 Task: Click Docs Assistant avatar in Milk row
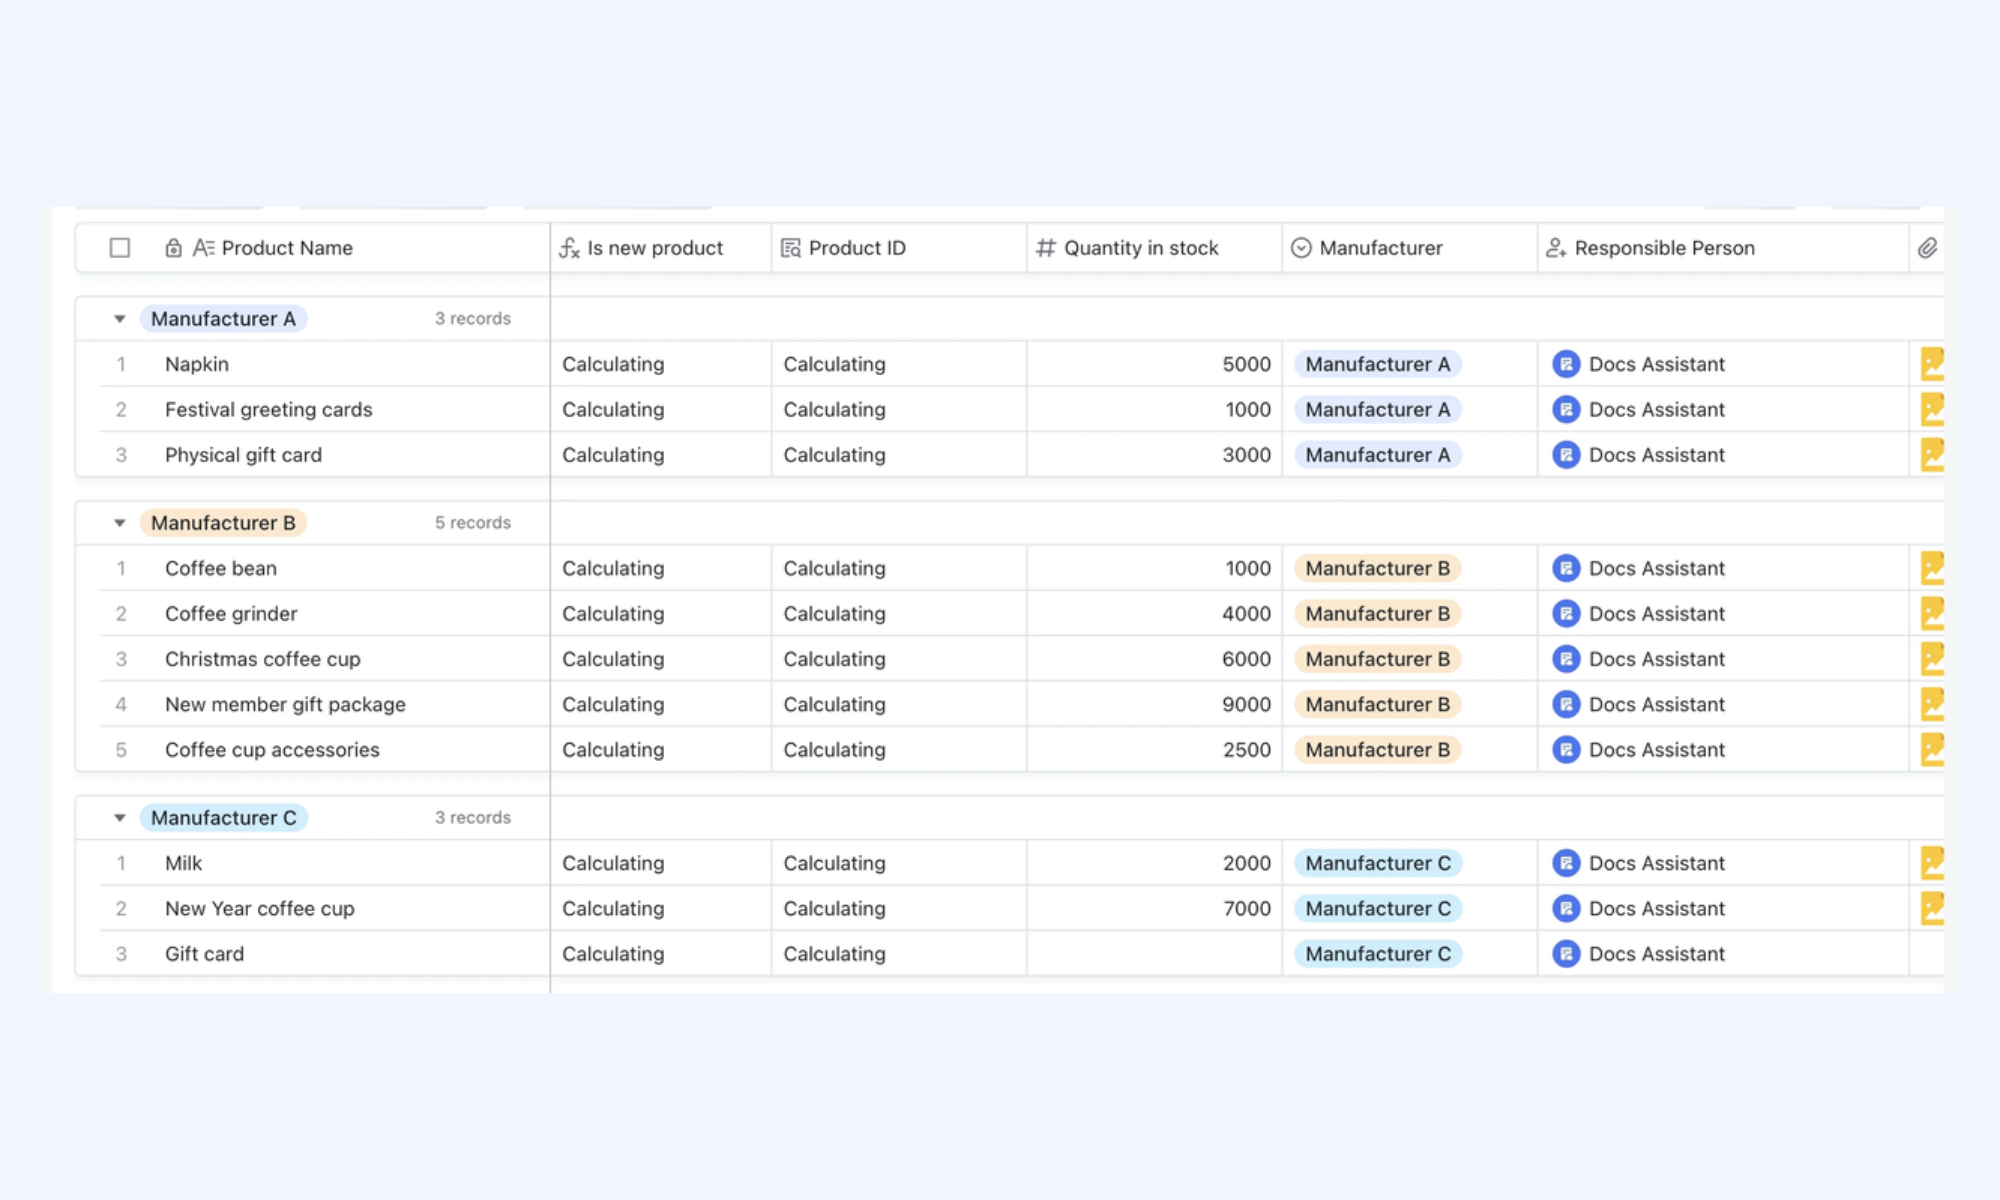coord(1566,863)
